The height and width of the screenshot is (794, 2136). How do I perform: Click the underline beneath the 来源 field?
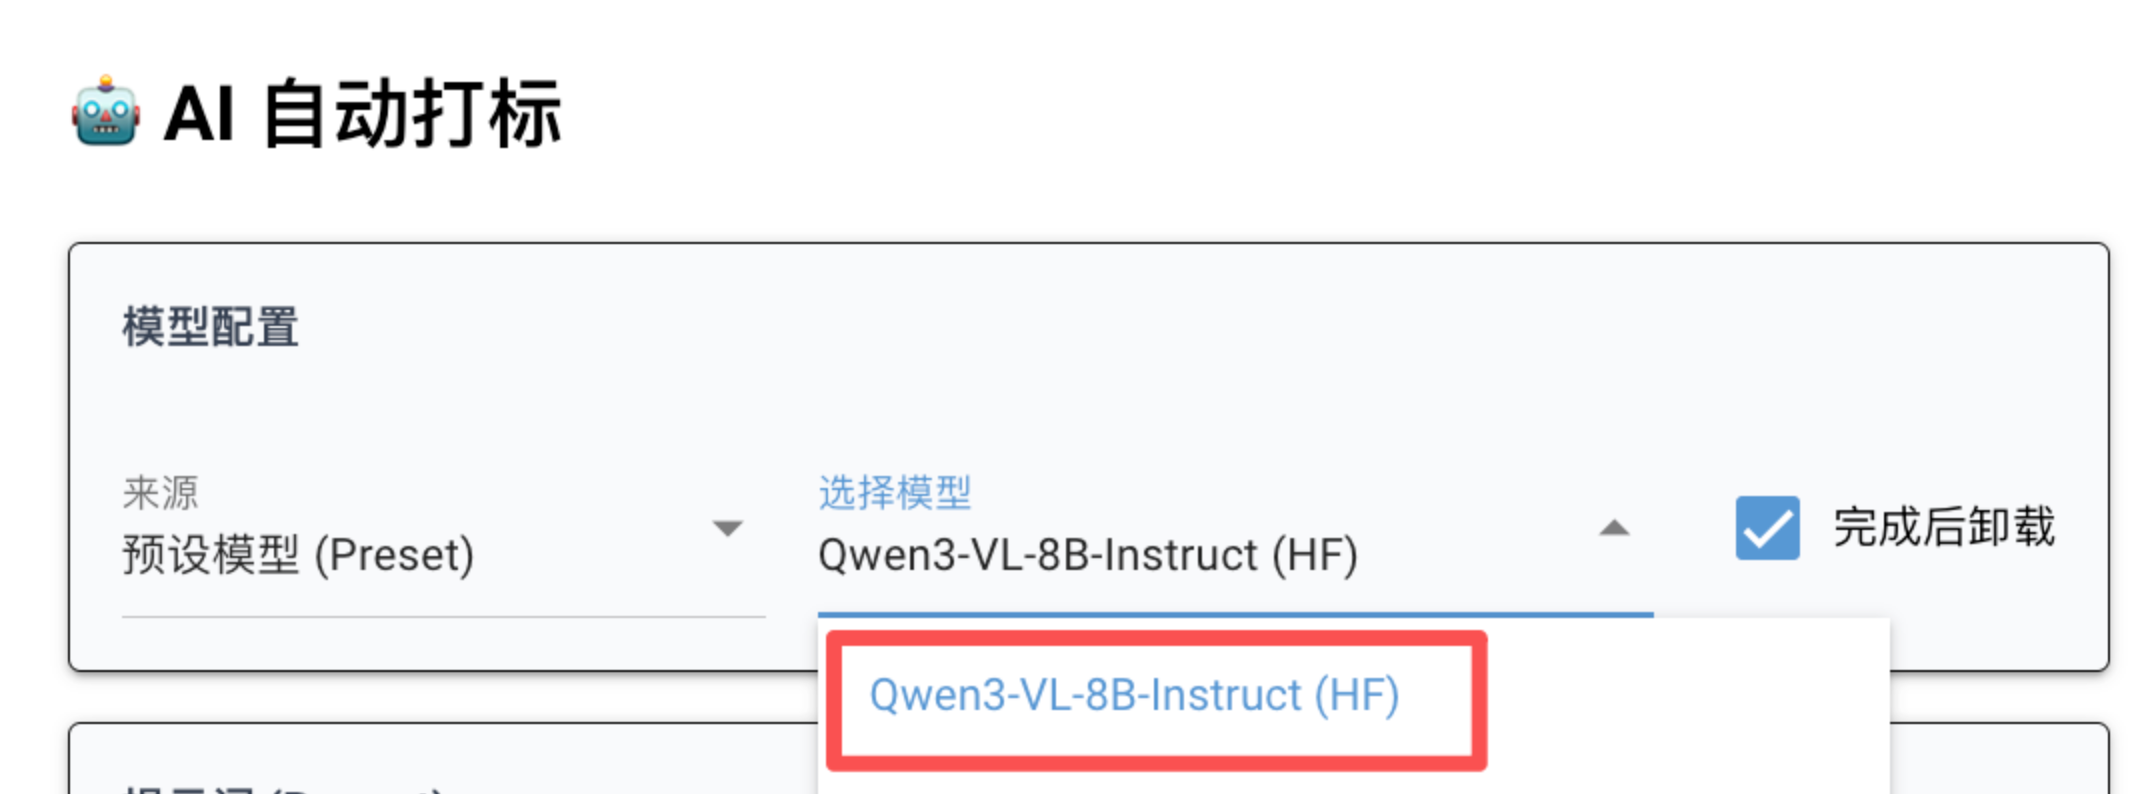click(x=443, y=617)
